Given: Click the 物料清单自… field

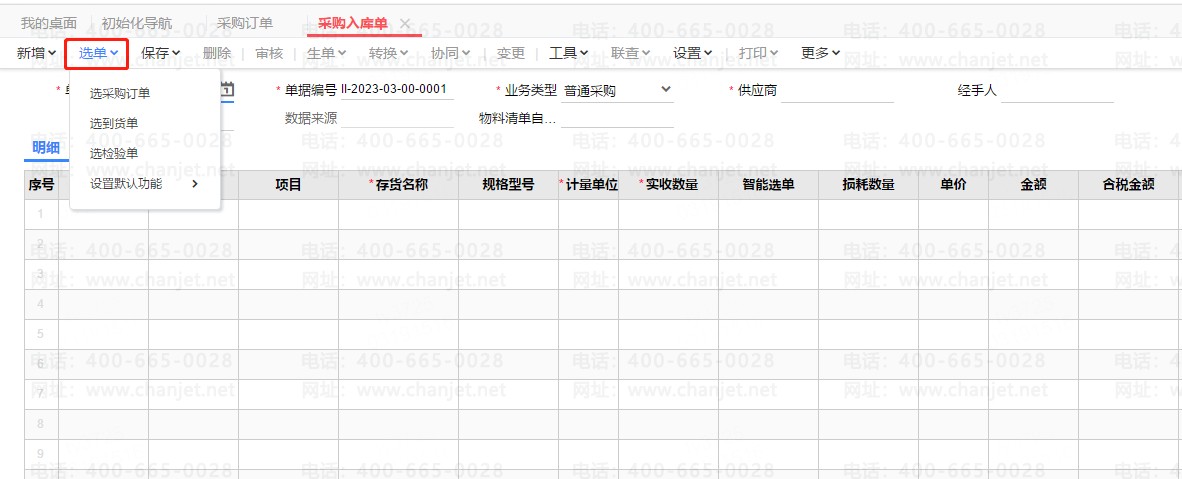Looking at the screenshot, I should pos(617,118).
